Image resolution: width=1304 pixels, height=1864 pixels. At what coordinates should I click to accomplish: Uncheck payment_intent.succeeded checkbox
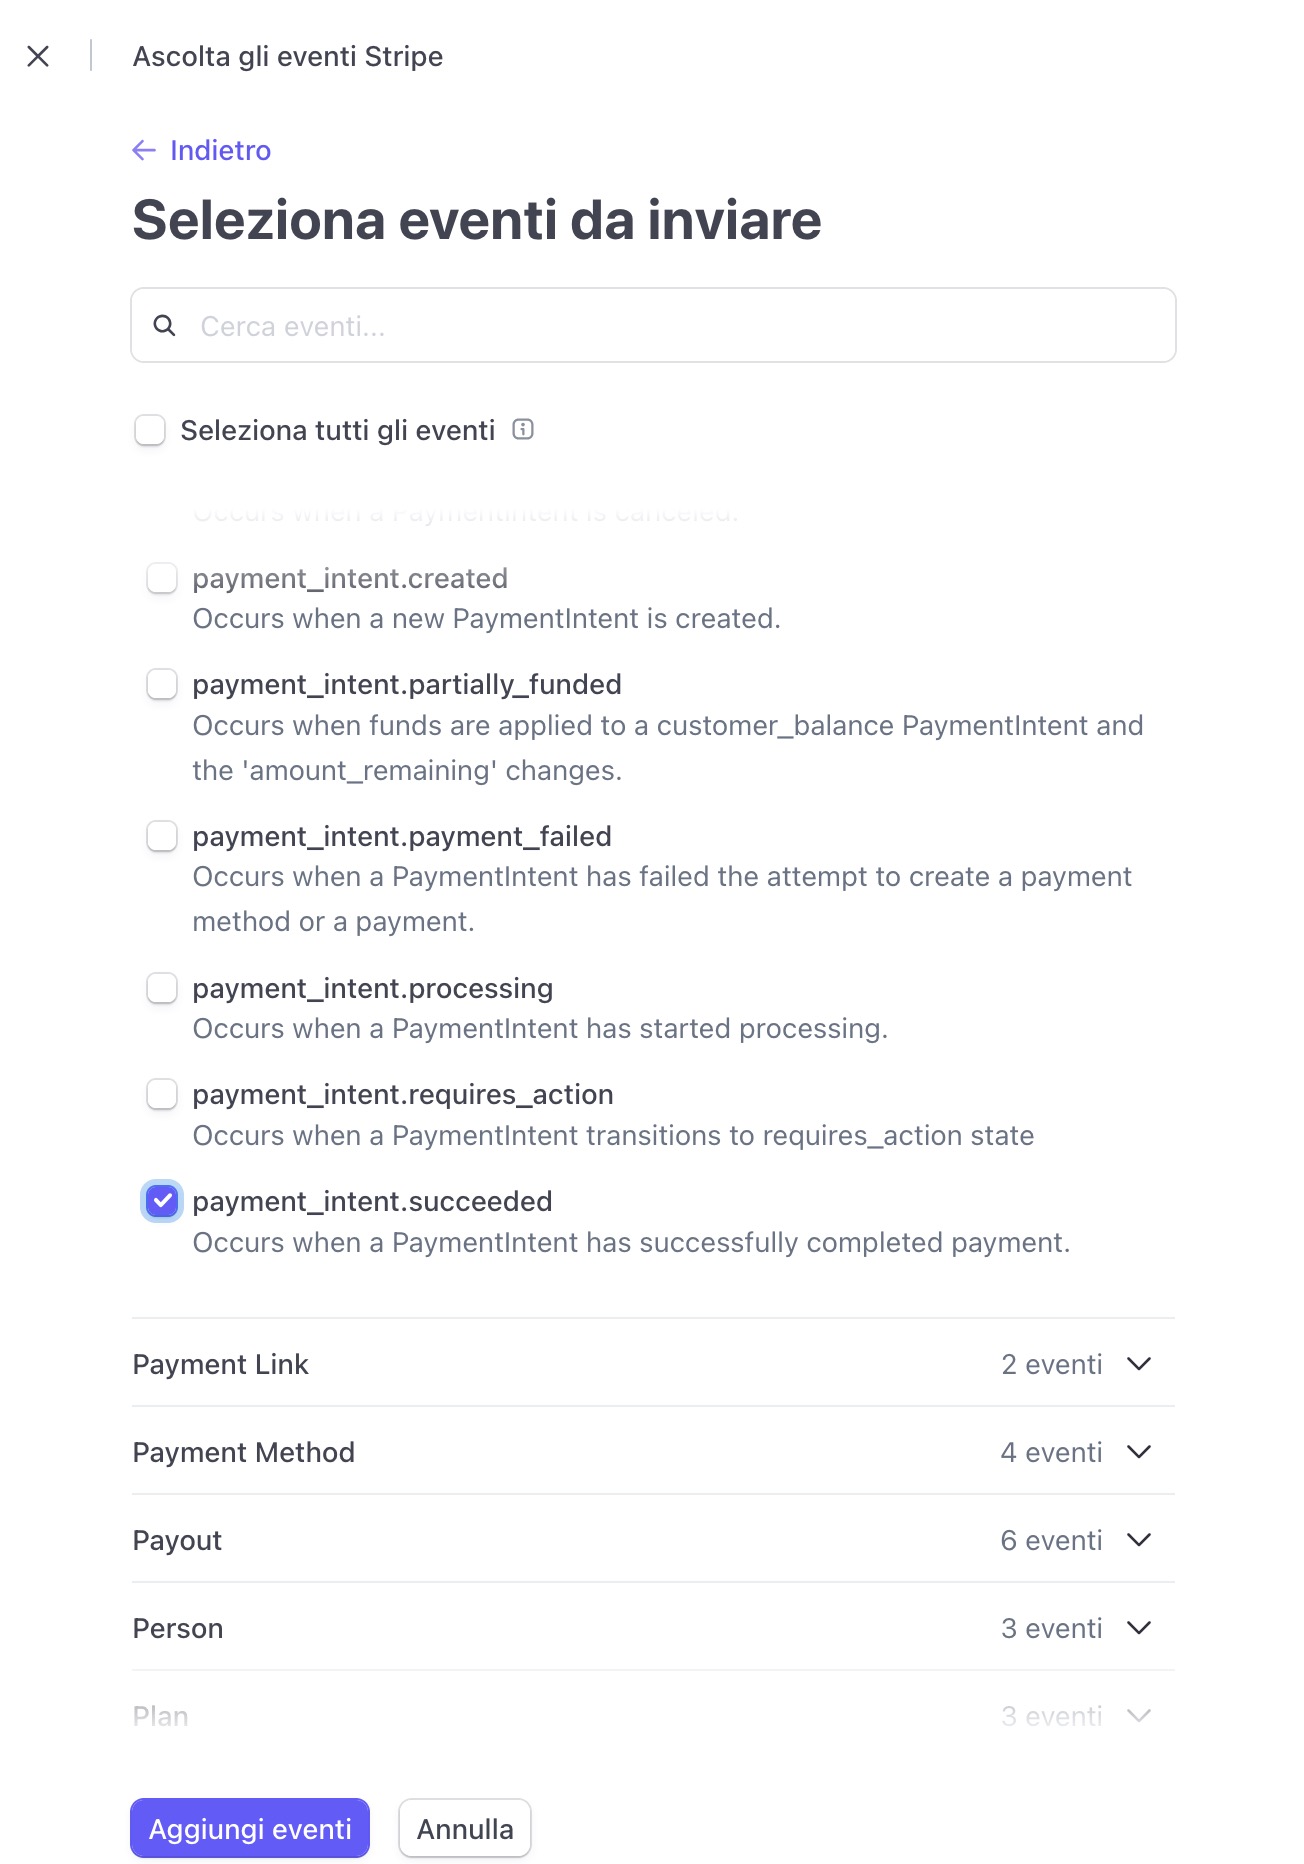click(162, 1201)
